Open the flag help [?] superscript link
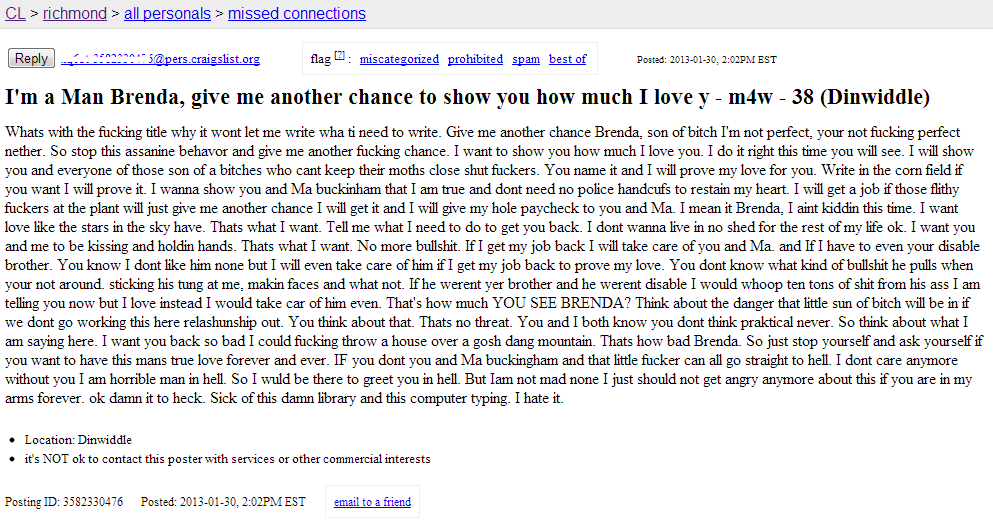 [x=339, y=56]
